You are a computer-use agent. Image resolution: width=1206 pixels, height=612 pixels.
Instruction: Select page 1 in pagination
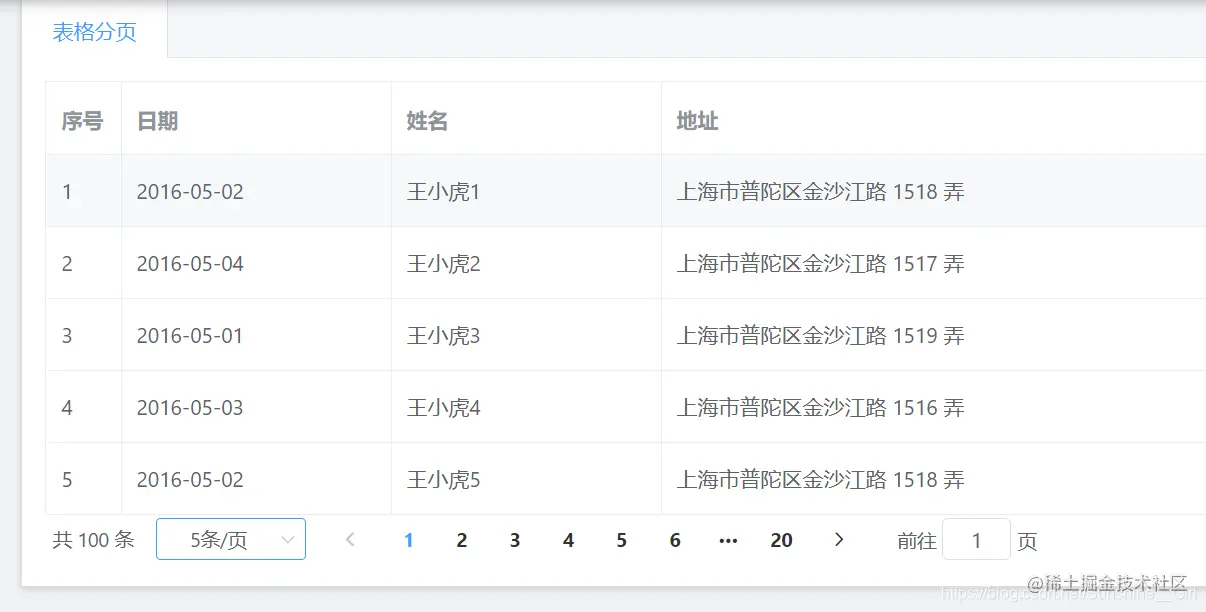coord(408,540)
